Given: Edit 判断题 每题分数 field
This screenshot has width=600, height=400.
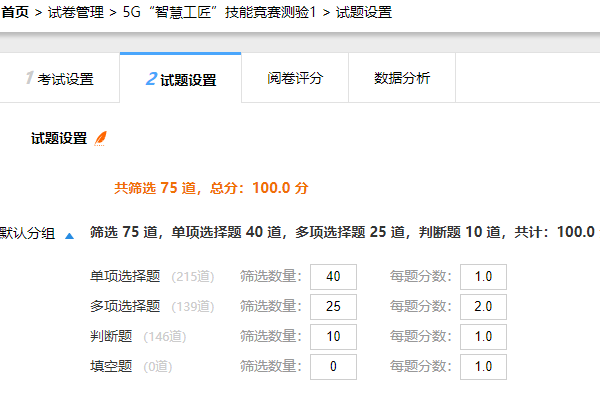Looking at the screenshot, I should [483, 337].
